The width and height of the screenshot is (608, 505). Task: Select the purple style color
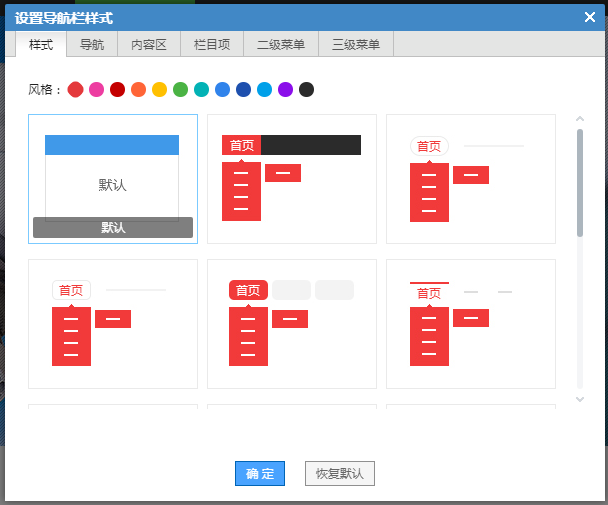click(285, 90)
